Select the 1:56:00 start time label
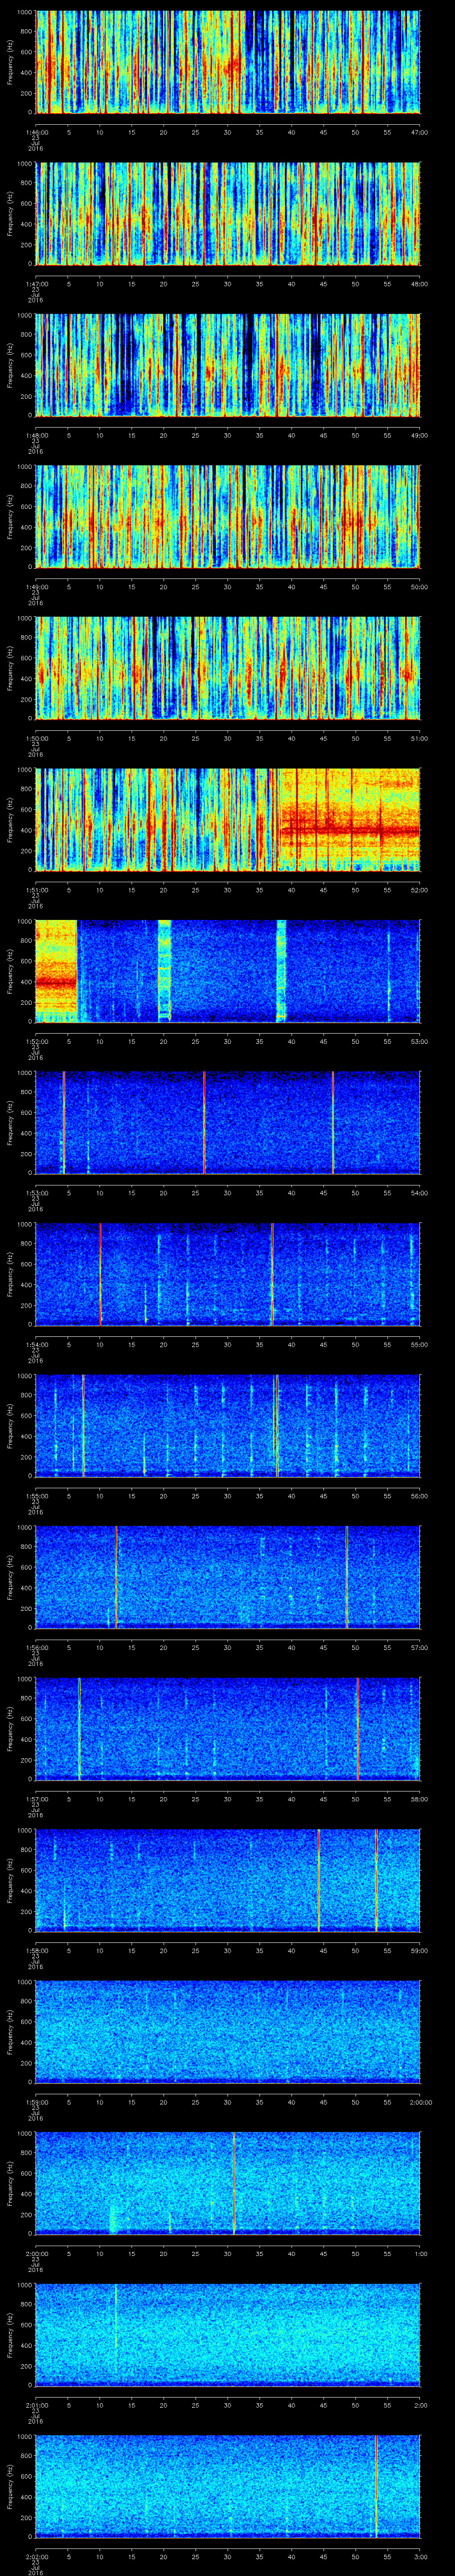 [x=36, y=1647]
